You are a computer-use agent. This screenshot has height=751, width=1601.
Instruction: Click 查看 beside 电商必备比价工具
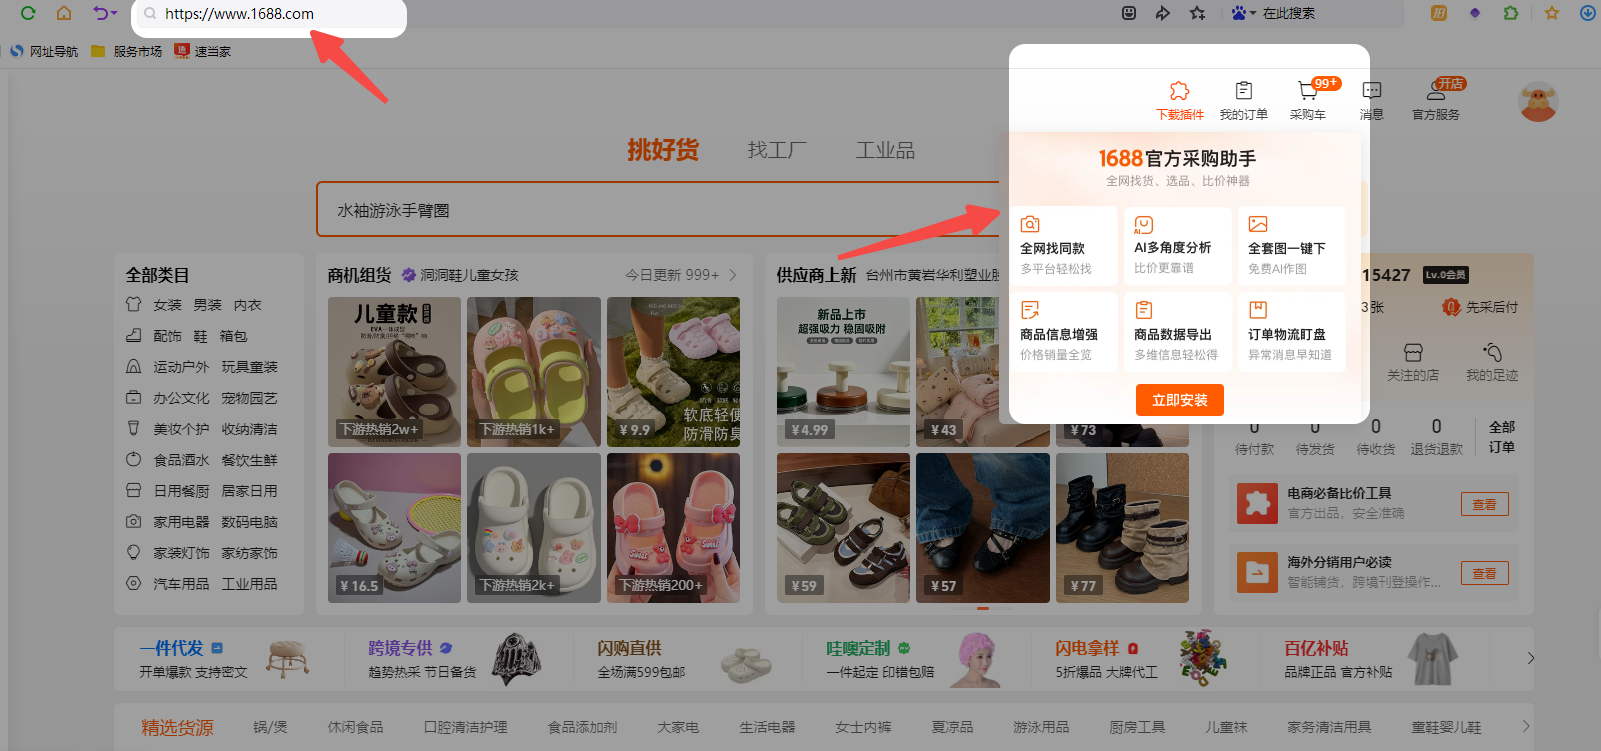(1485, 504)
